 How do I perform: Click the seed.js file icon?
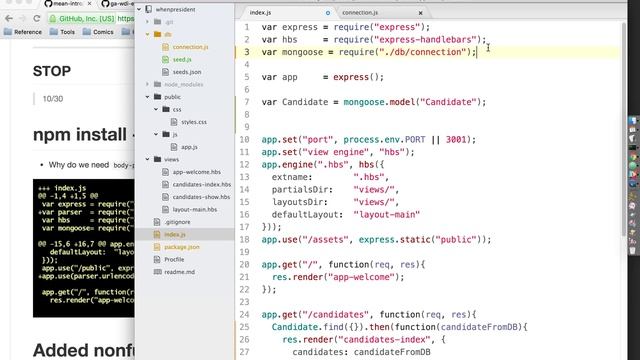[x=165, y=59]
